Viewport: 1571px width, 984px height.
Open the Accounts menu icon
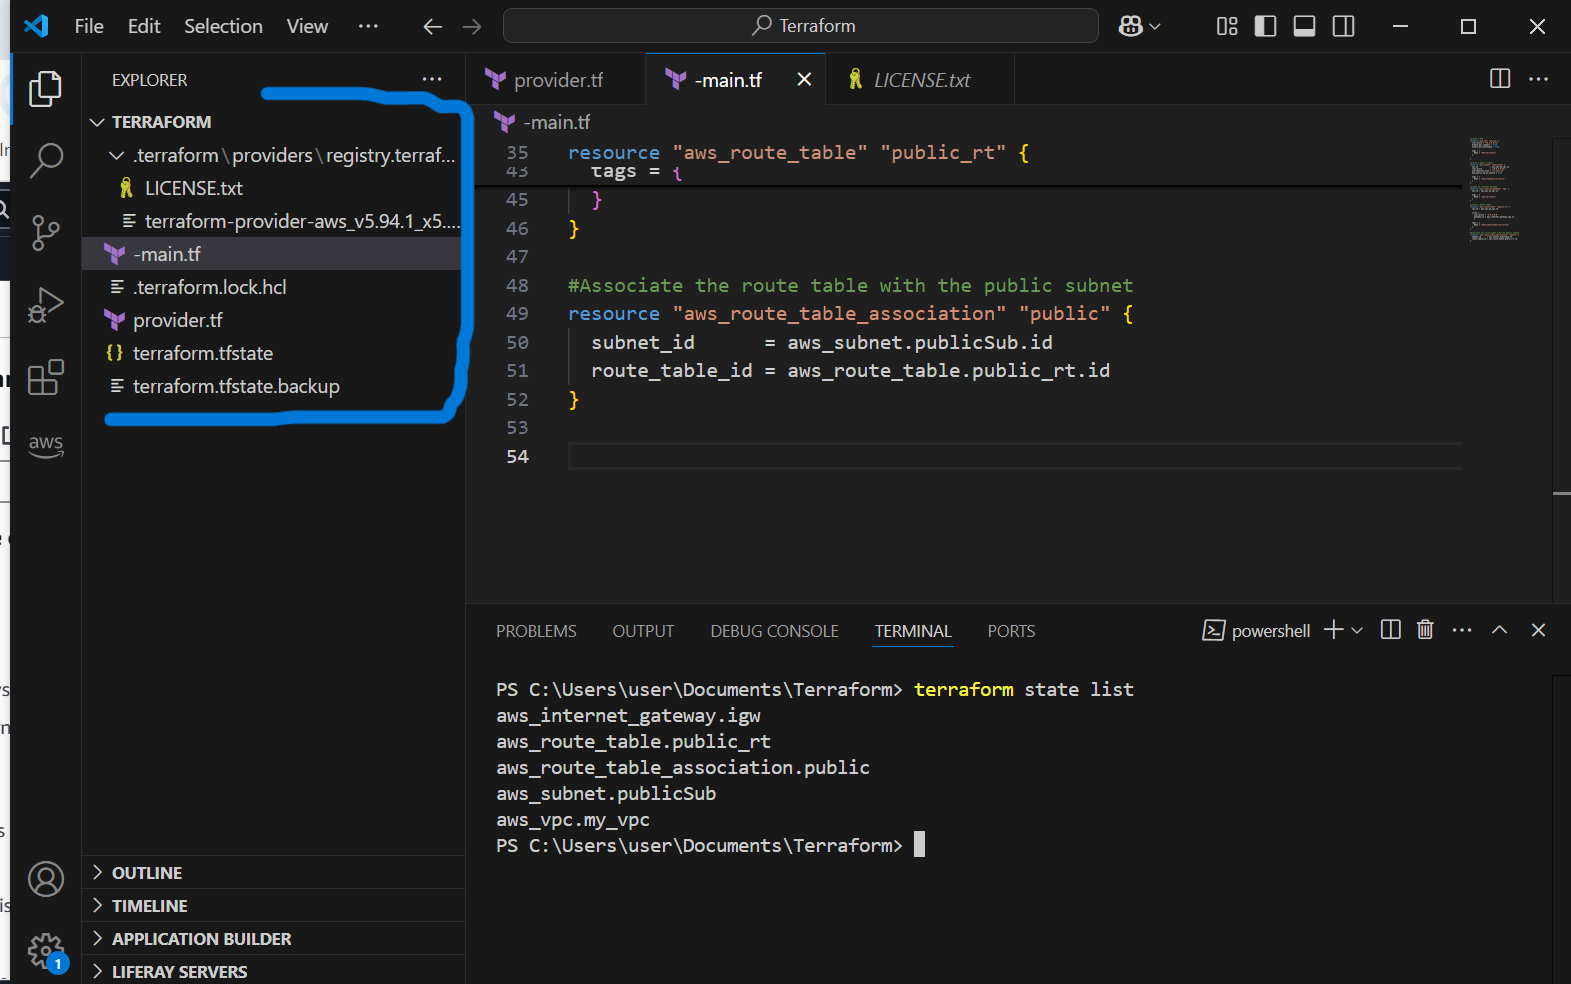46,879
